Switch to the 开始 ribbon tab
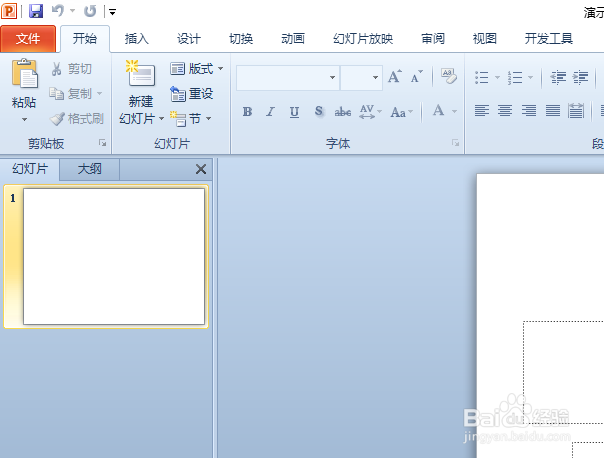This screenshot has height=458, width=604. pos(85,39)
